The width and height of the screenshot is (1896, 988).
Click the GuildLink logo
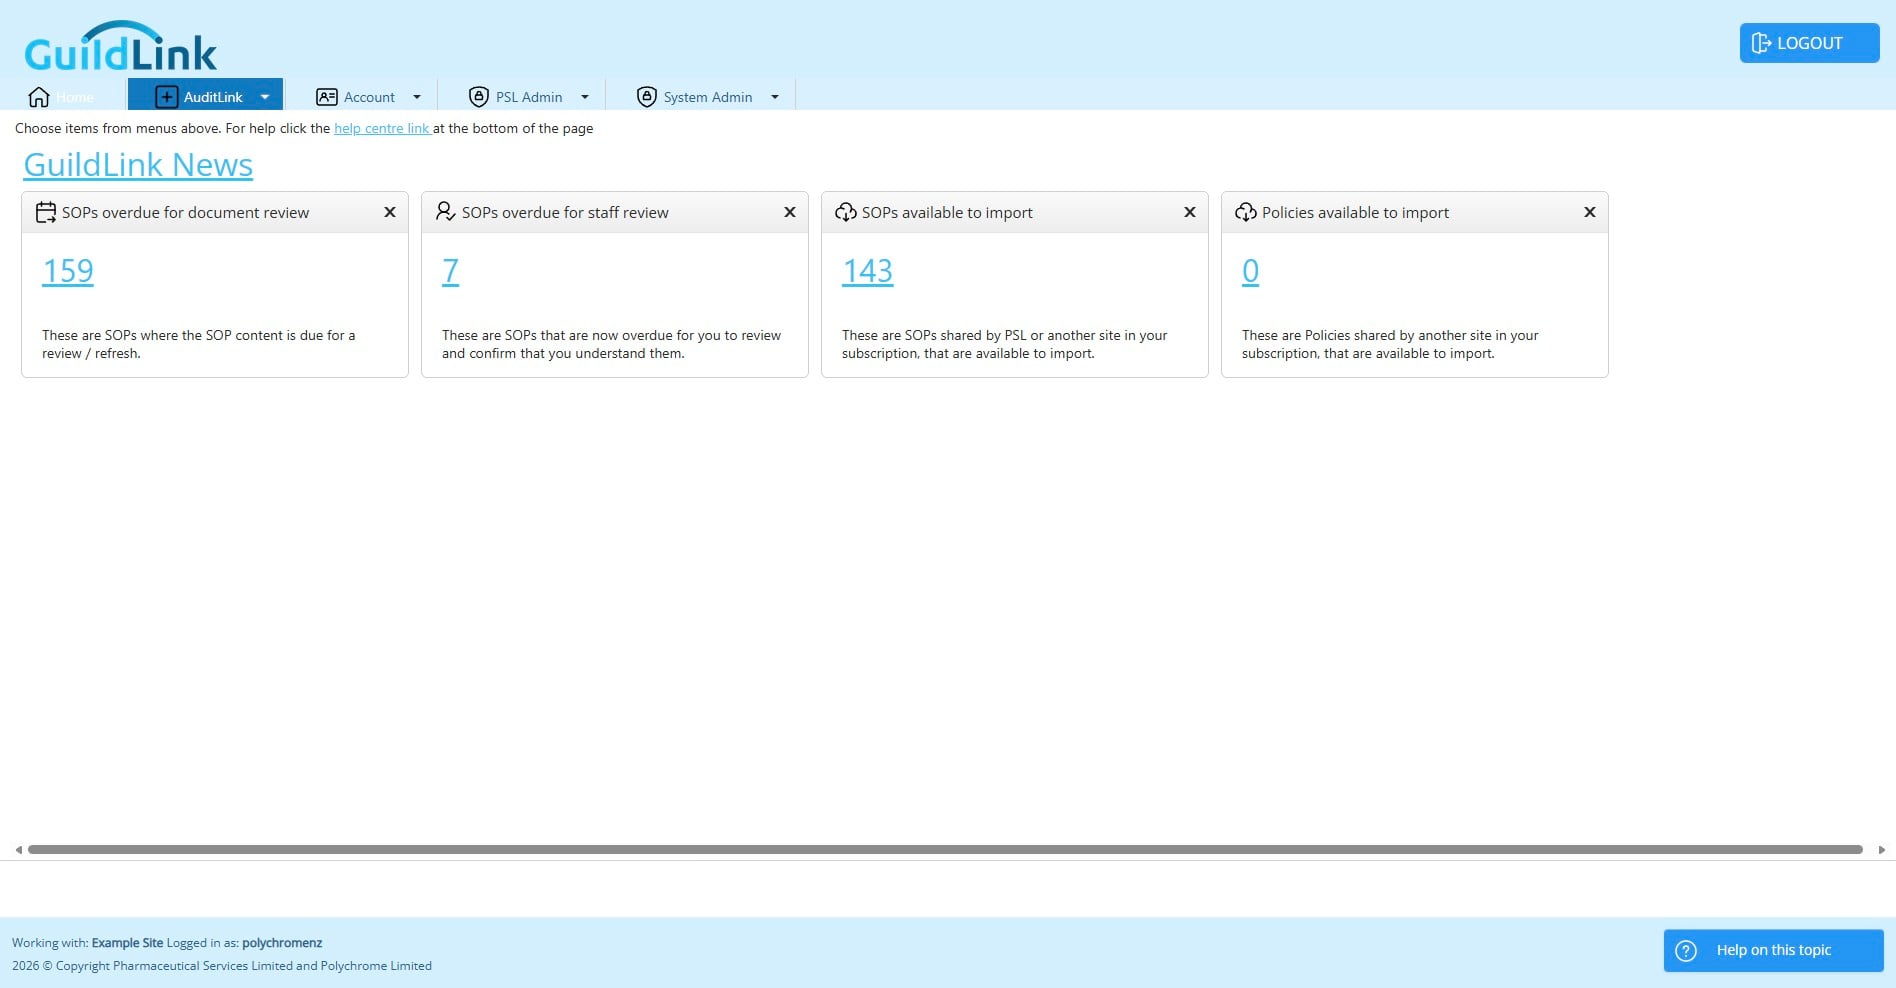(120, 47)
